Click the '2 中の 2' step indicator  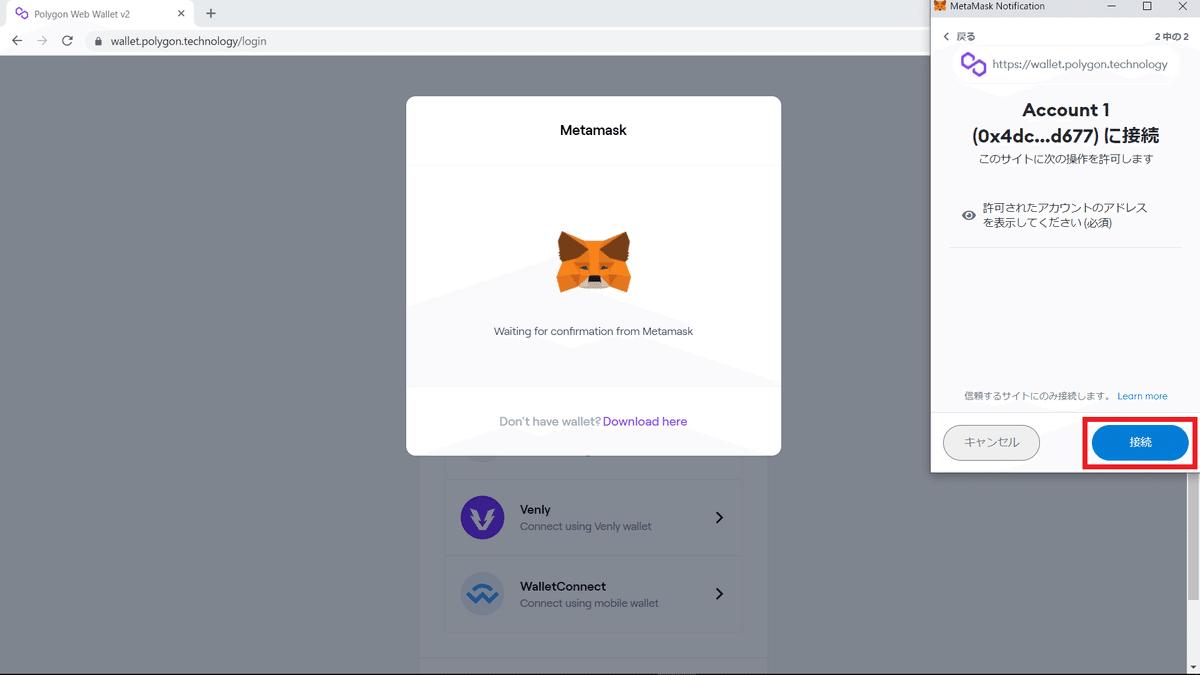tap(1171, 37)
